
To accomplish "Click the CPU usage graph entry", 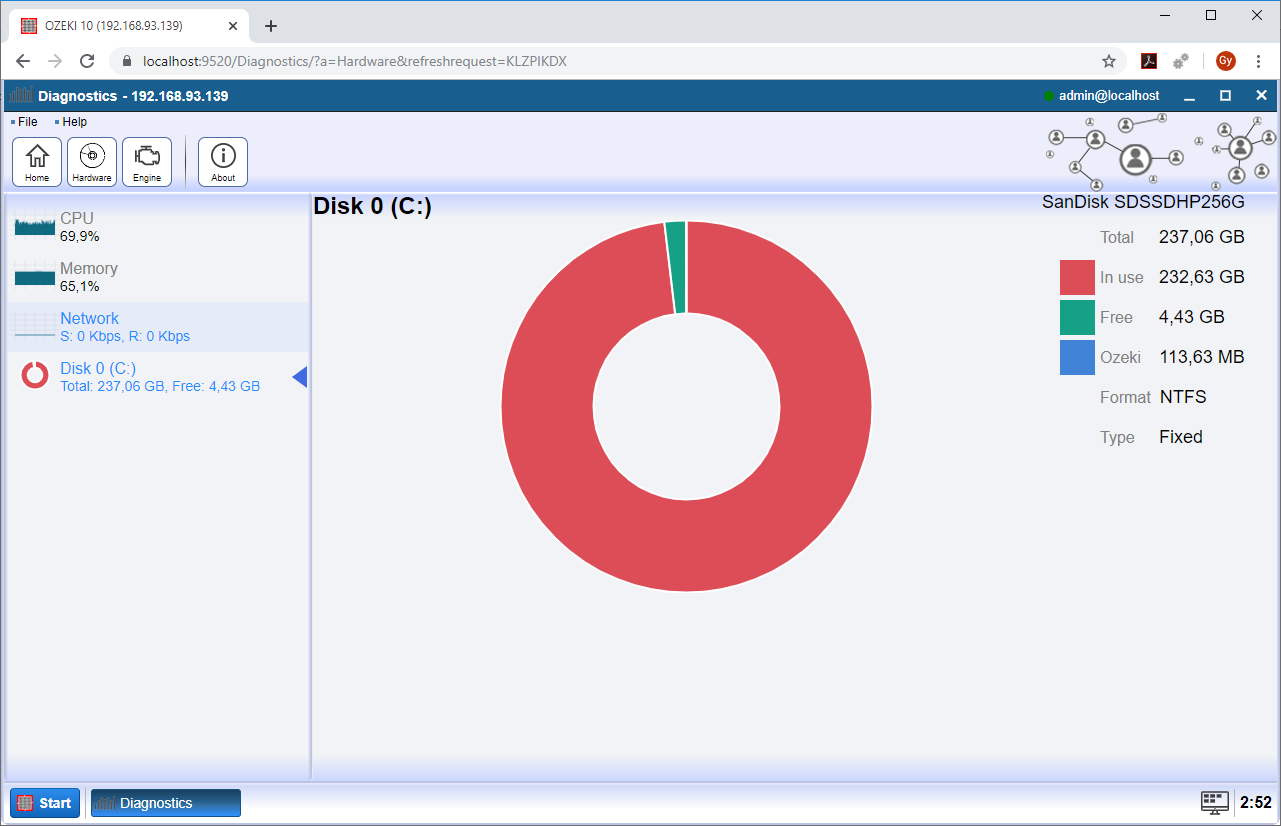I will tap(35, 226).
